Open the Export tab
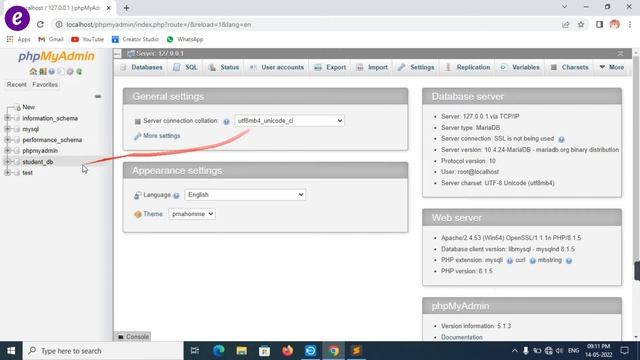Image resolution: width=640 pixels, height=360 pixels. pos(330,67)
